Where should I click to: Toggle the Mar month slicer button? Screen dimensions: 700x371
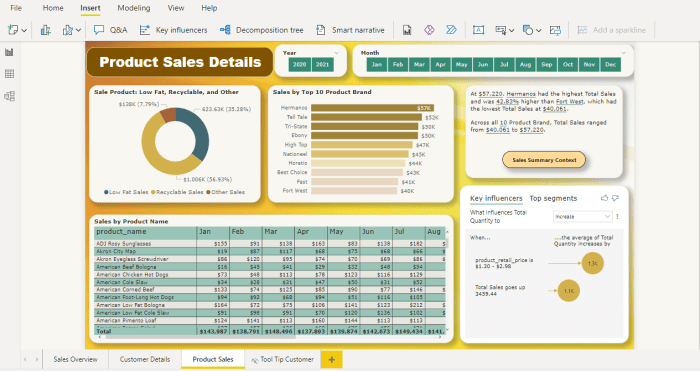pos(419,64)
